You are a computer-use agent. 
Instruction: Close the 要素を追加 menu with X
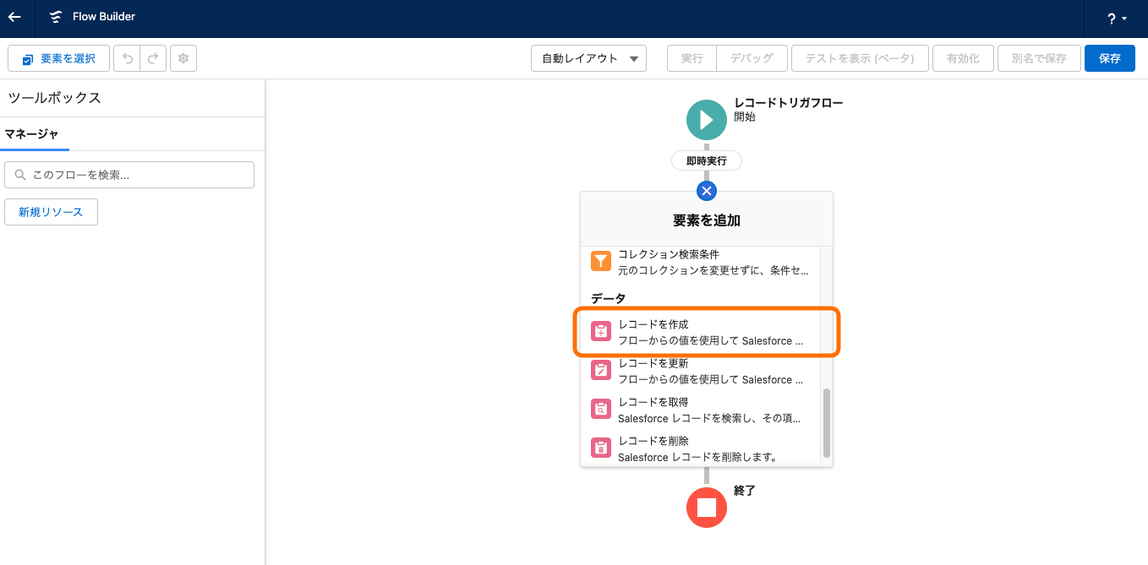tap(707, 191)
